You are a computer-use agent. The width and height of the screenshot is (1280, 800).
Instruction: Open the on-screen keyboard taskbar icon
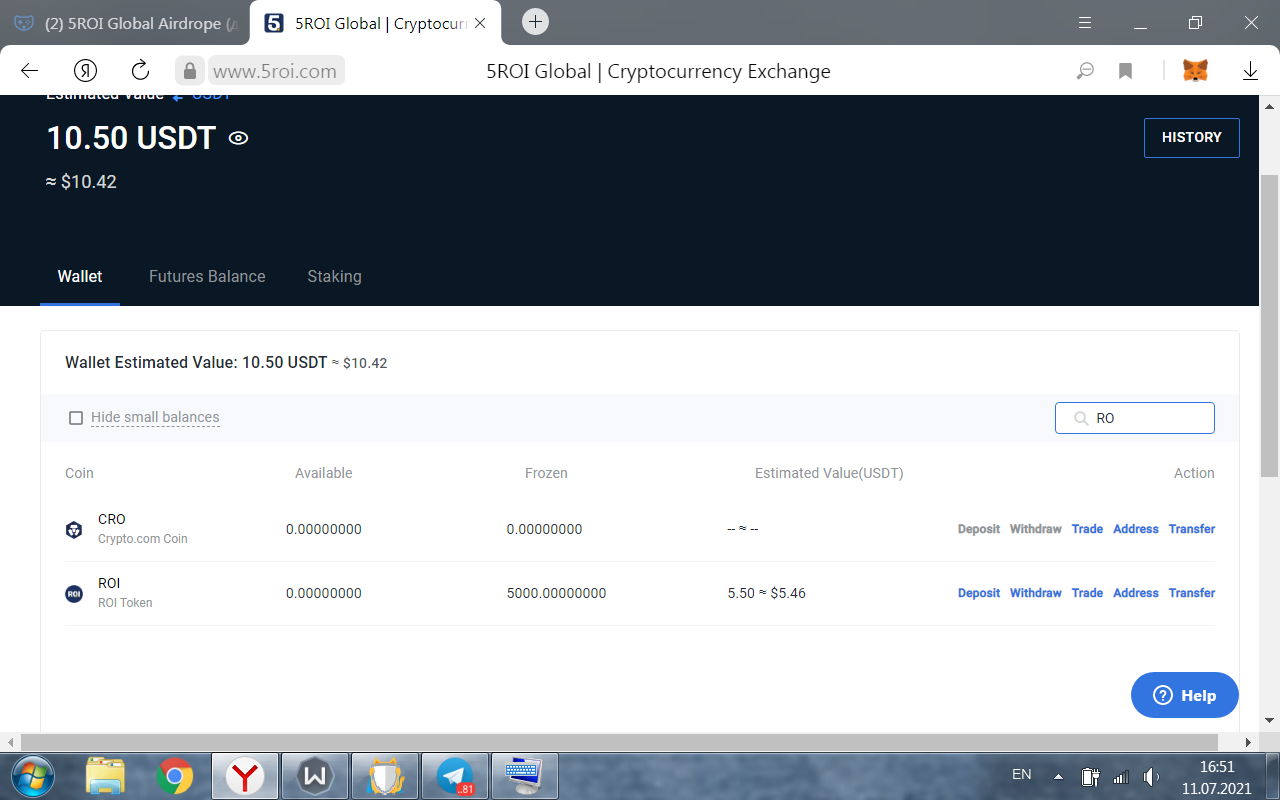pos(524,775)
